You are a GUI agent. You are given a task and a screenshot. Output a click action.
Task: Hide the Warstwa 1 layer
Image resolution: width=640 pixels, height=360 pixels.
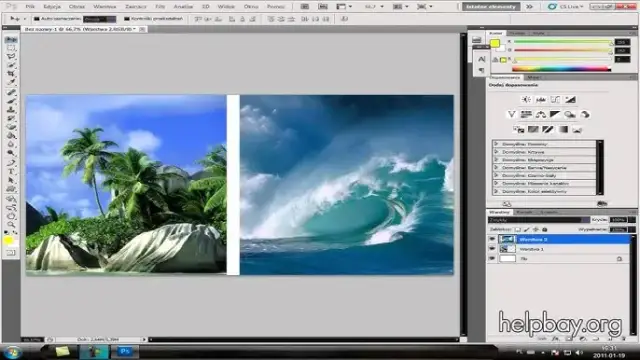tap(492, 249)
